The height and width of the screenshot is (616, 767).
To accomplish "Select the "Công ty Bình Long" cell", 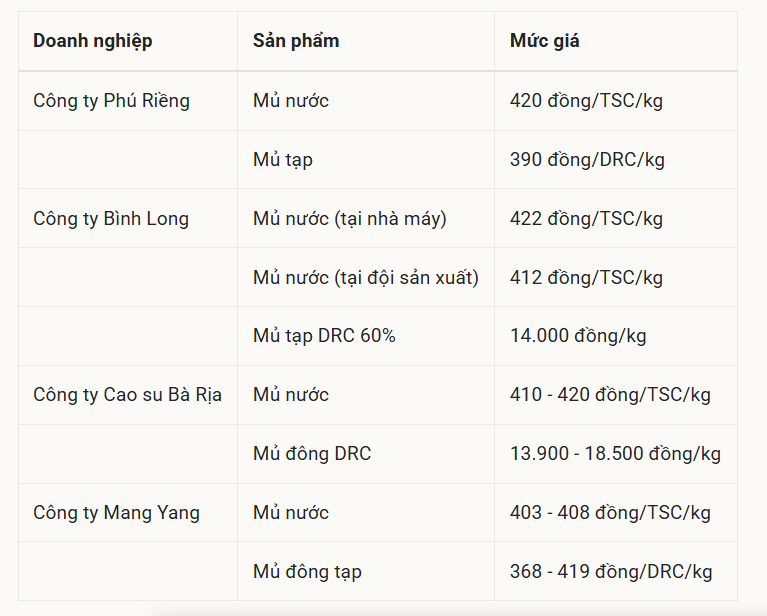I will point(111,219).
